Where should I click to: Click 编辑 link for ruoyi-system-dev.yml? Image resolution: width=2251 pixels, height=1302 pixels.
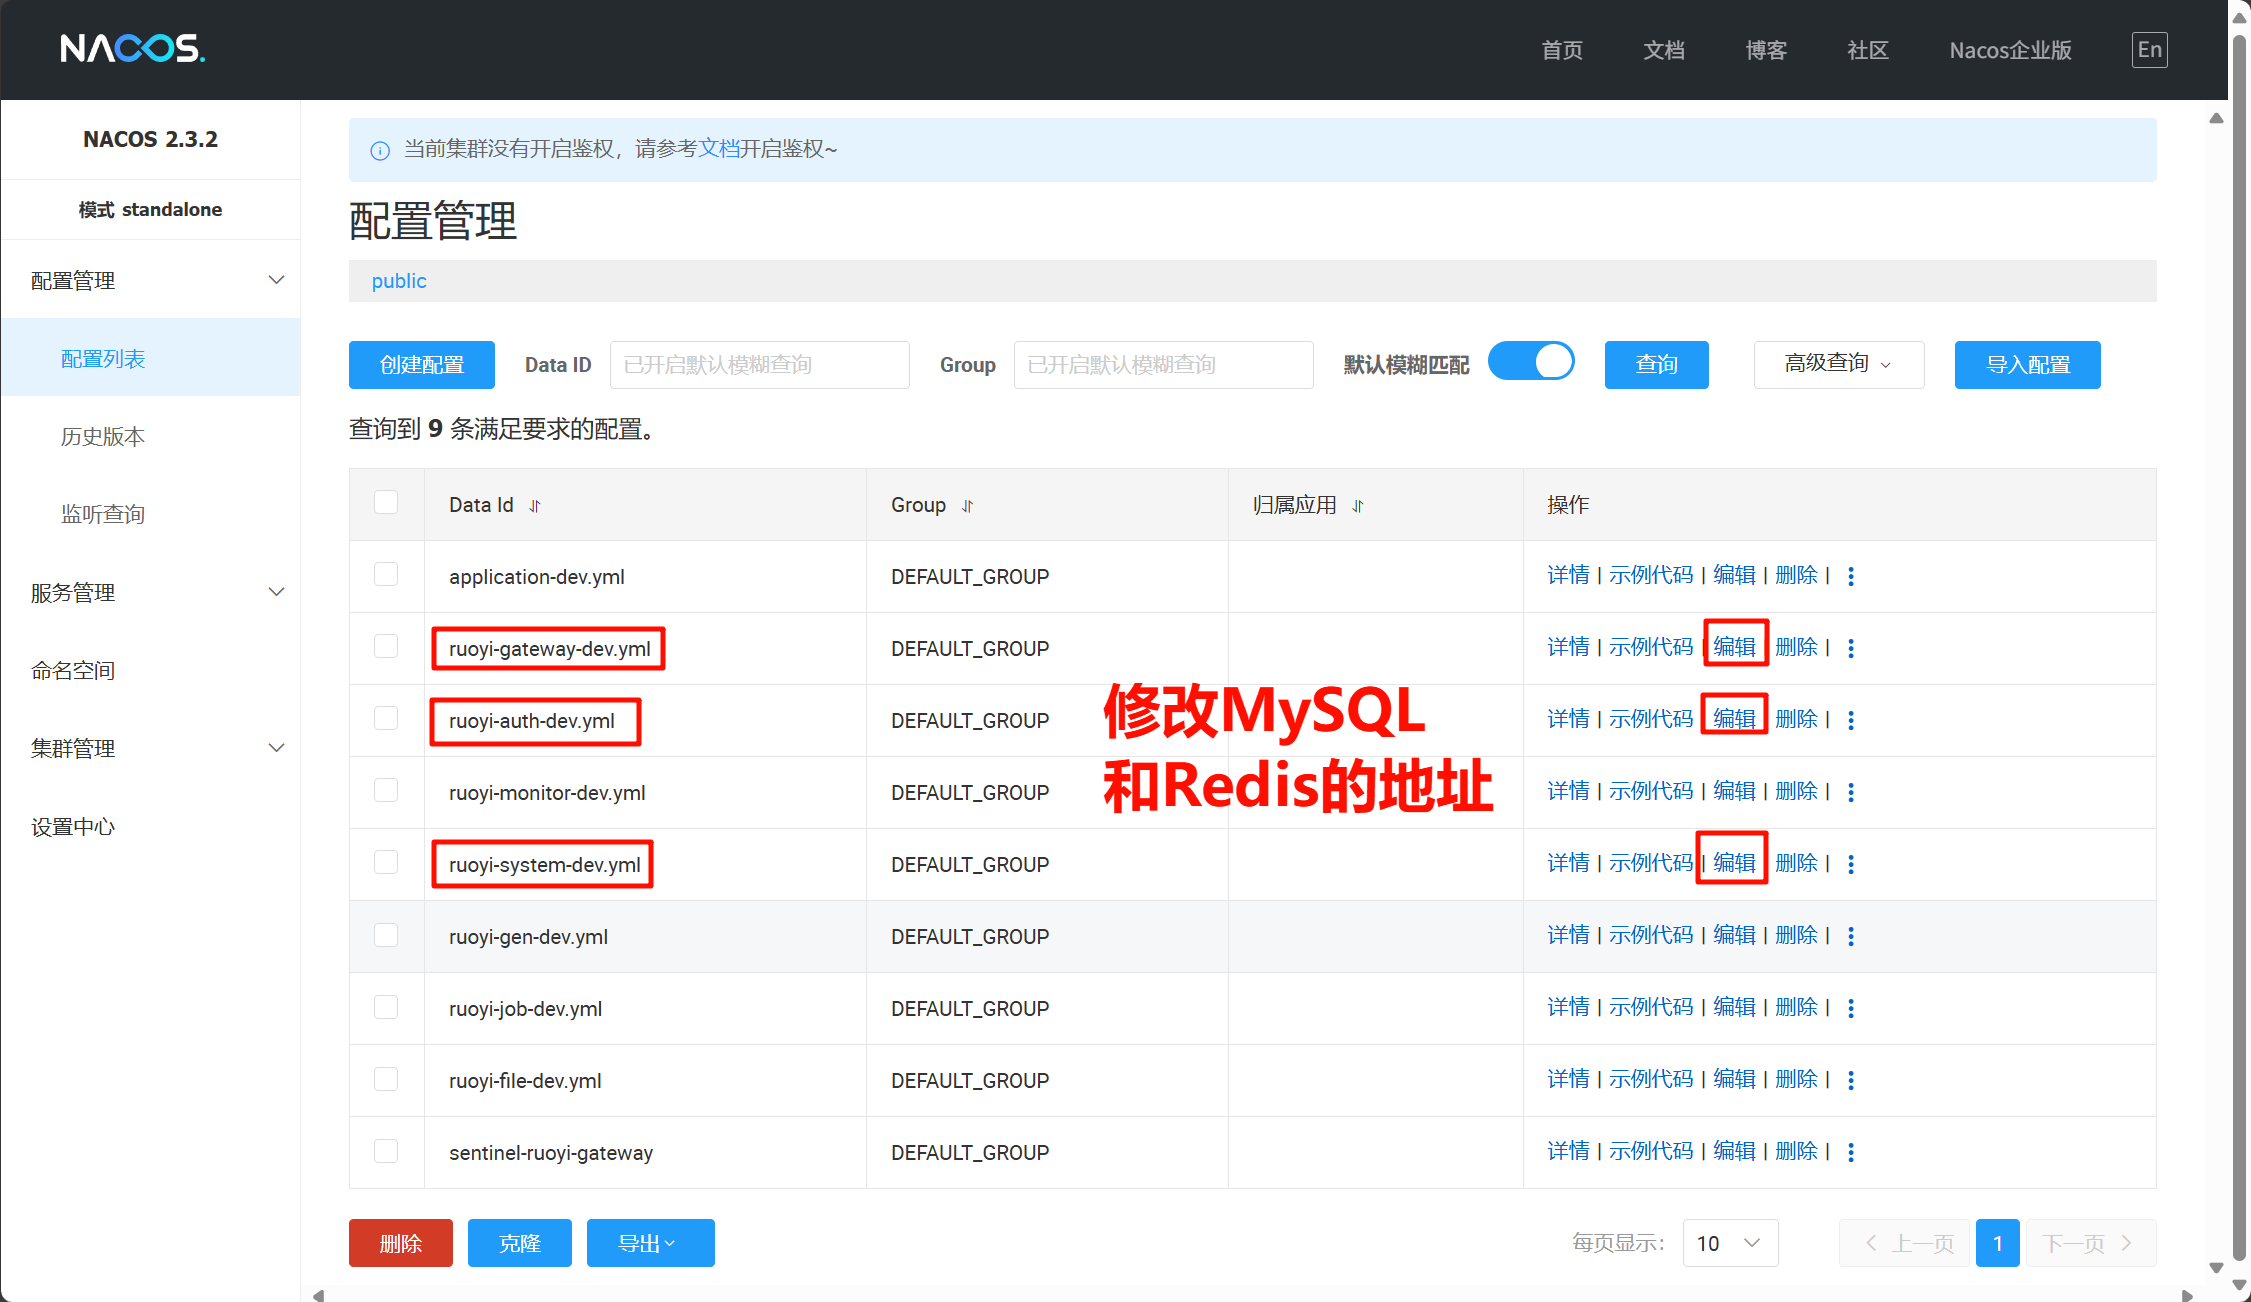[1734, 863]
